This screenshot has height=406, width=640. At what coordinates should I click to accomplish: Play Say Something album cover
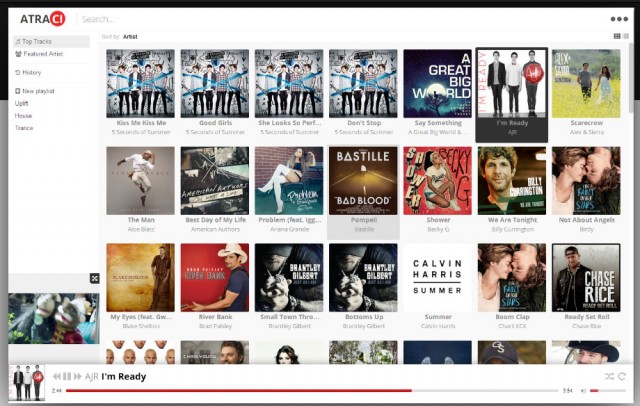pos(438,84)
